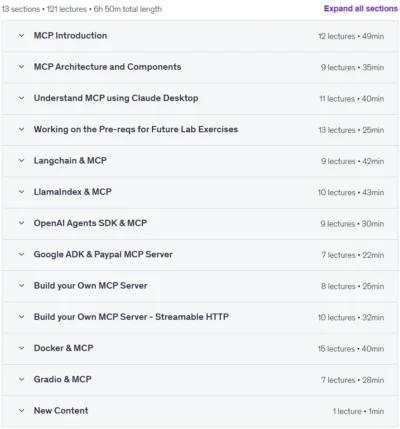This screenshot has width=400, height=429.
Task: Expand the chevron beside Docker & MCP
Action: pyautogui.click(x=21, y=348)
